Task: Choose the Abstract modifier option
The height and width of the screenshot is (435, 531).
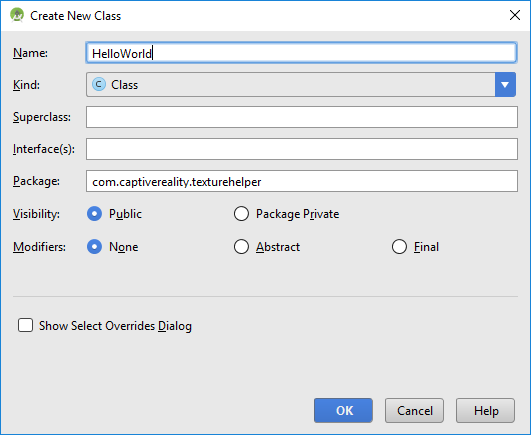Action: click(x=241, y=247)
